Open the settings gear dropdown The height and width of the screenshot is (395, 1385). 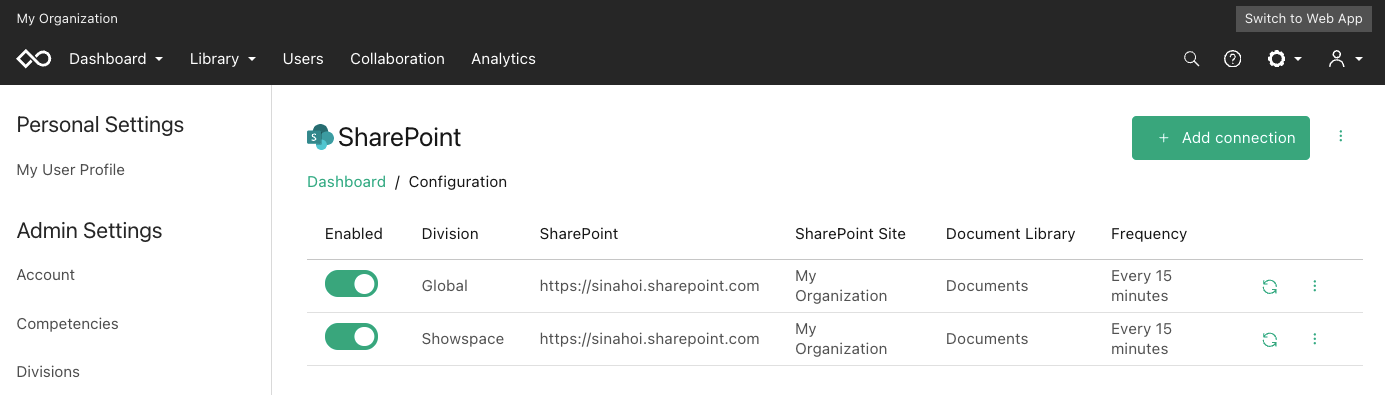click(1284, 59)
